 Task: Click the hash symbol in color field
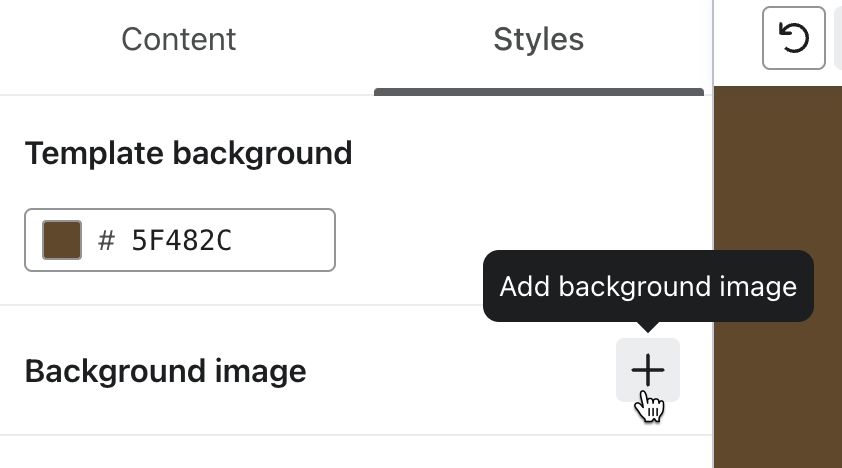point(107,240)
